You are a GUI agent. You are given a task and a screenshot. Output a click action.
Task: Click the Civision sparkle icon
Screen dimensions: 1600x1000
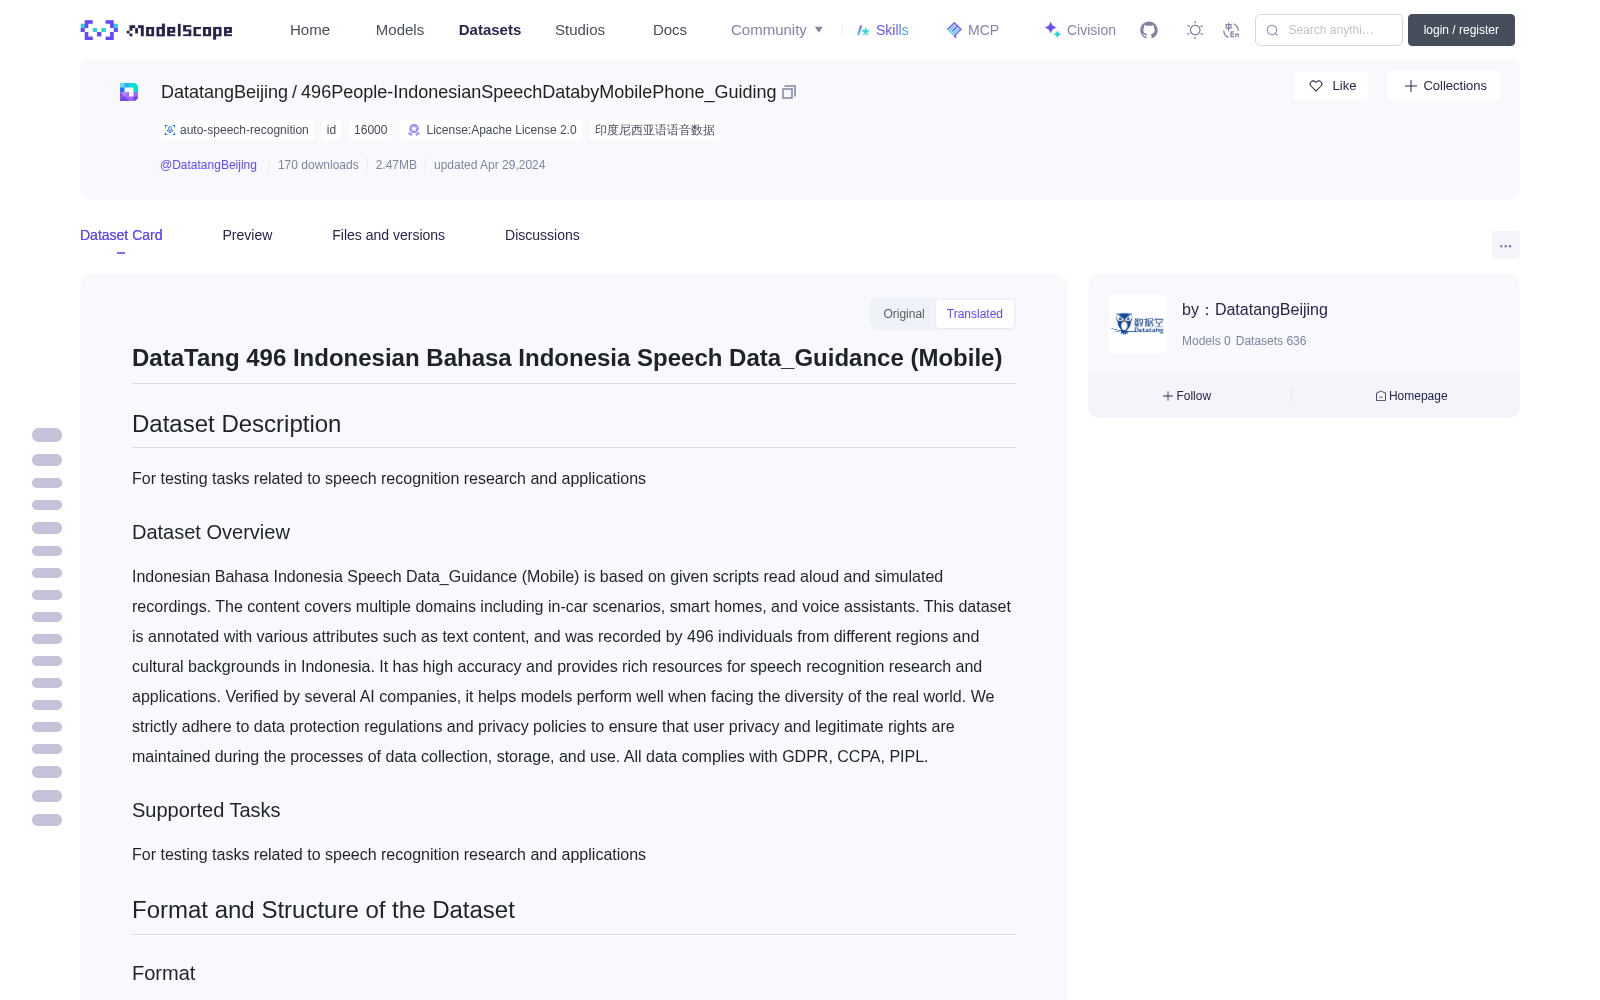coord(1052,30)
